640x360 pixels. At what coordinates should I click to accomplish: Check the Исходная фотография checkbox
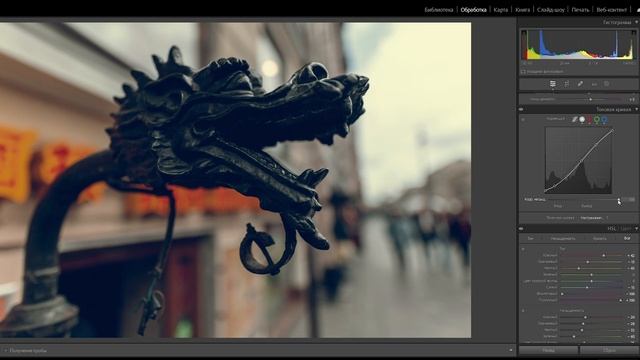coord(523,71)
